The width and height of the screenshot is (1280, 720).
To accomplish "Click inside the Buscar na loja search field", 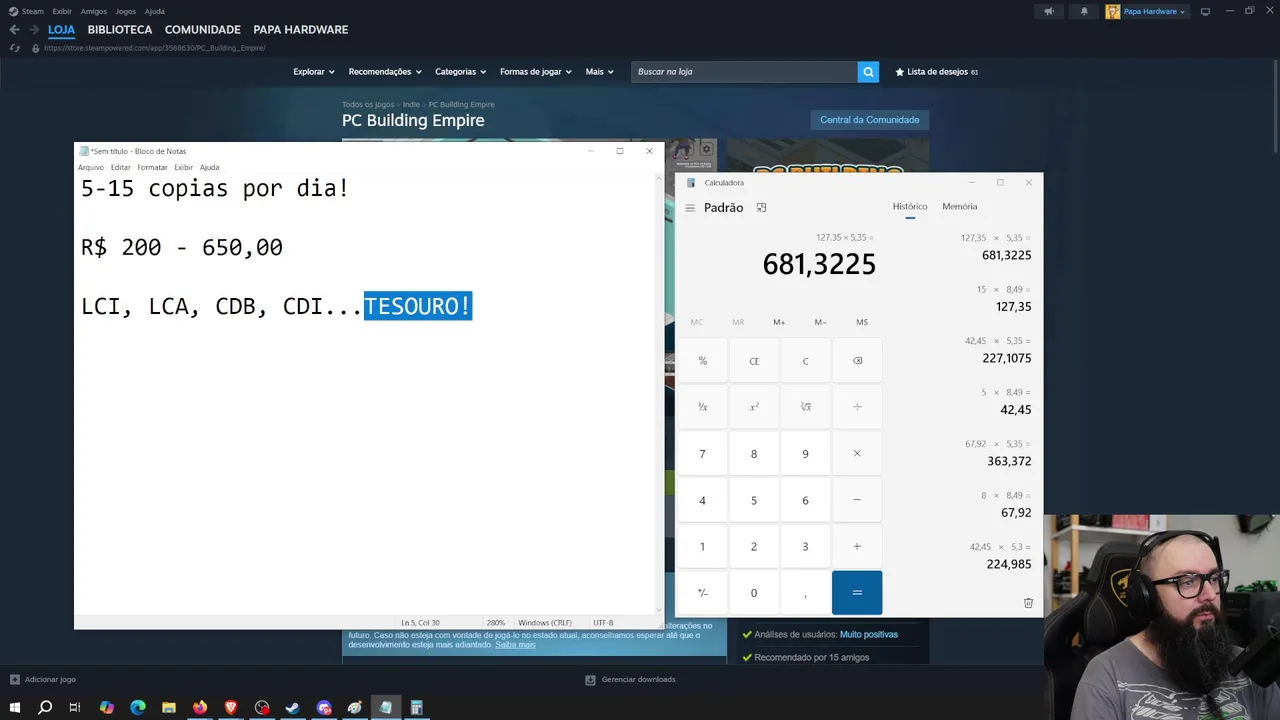I will pos(745,72).
